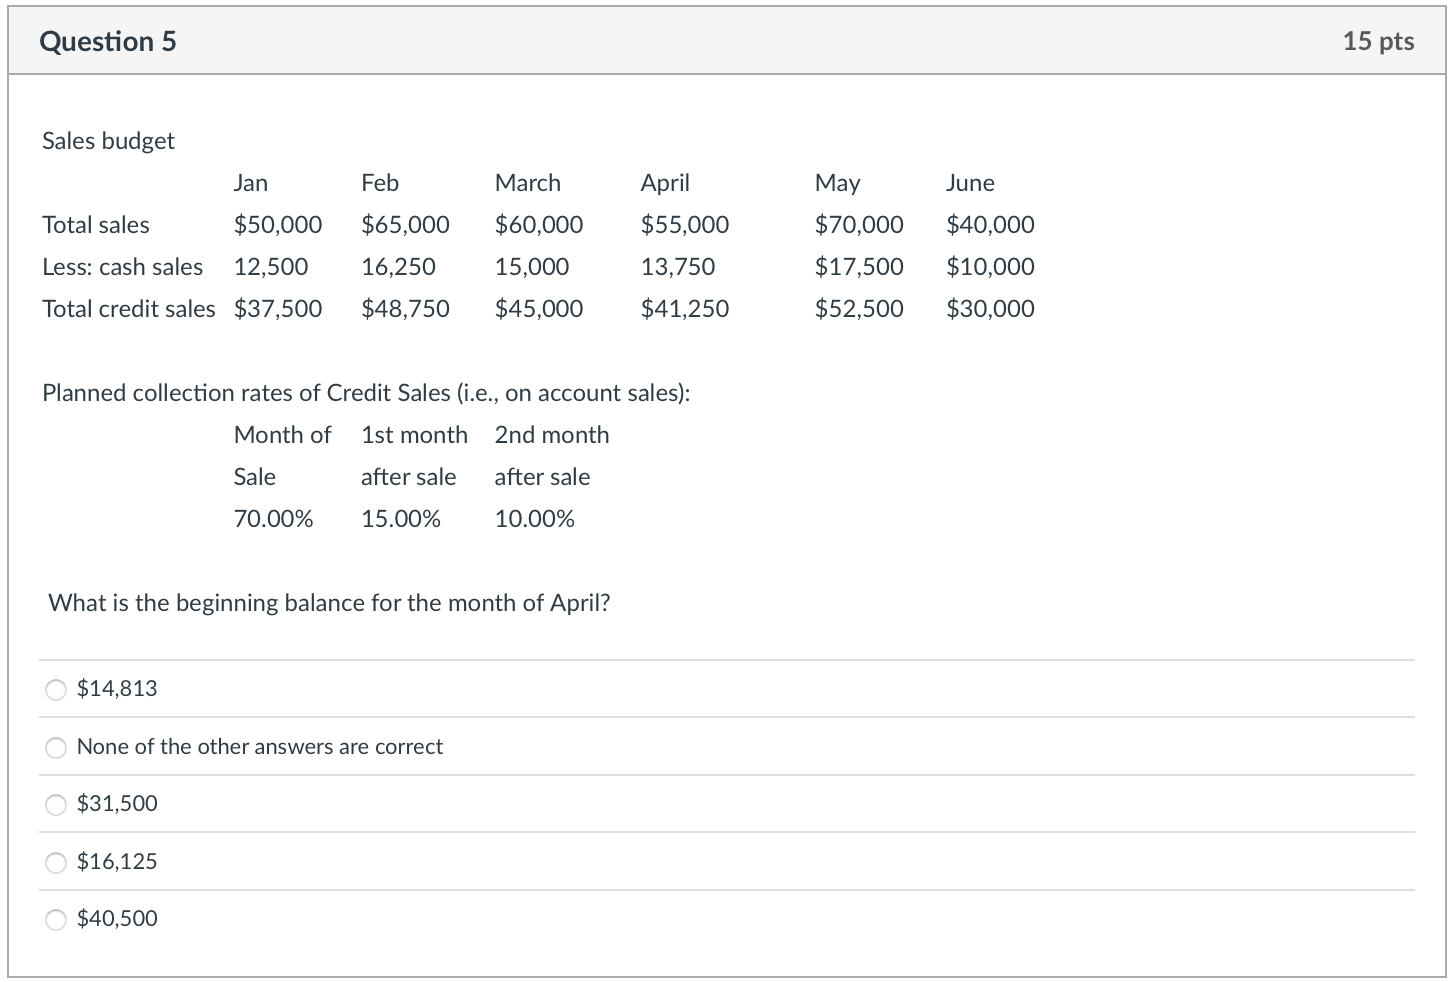Click the June total credit sales $30,000
Screen dimensions: 1448x982
[x=990, y=309]
